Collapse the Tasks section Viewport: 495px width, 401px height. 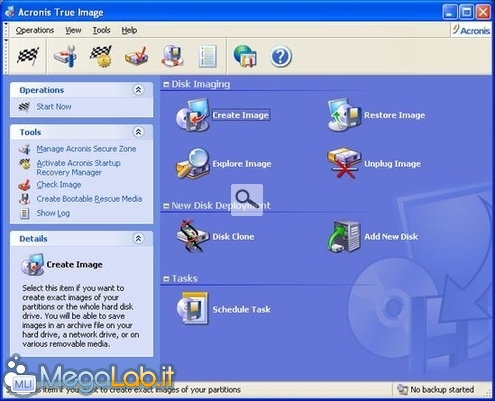point(166,279)
